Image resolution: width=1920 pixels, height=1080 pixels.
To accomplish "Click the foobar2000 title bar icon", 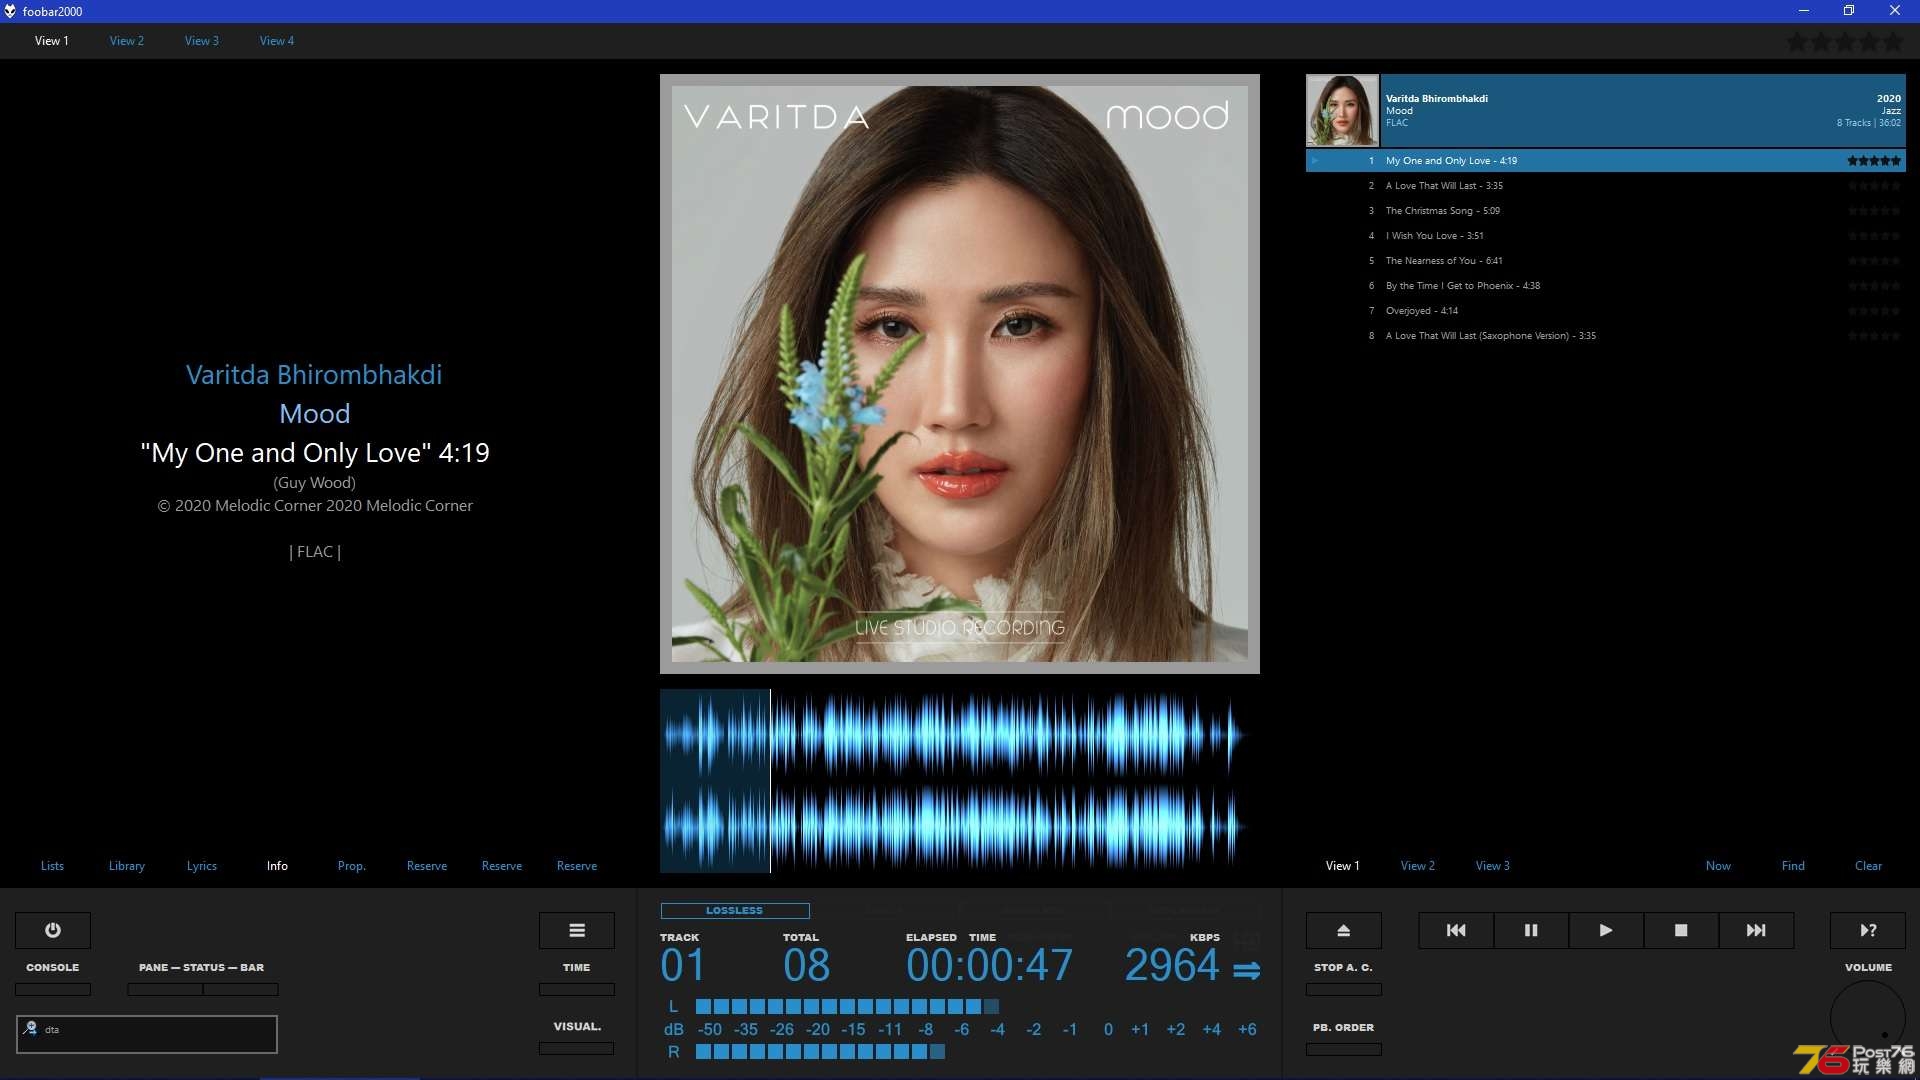I will tap(10, 11).
